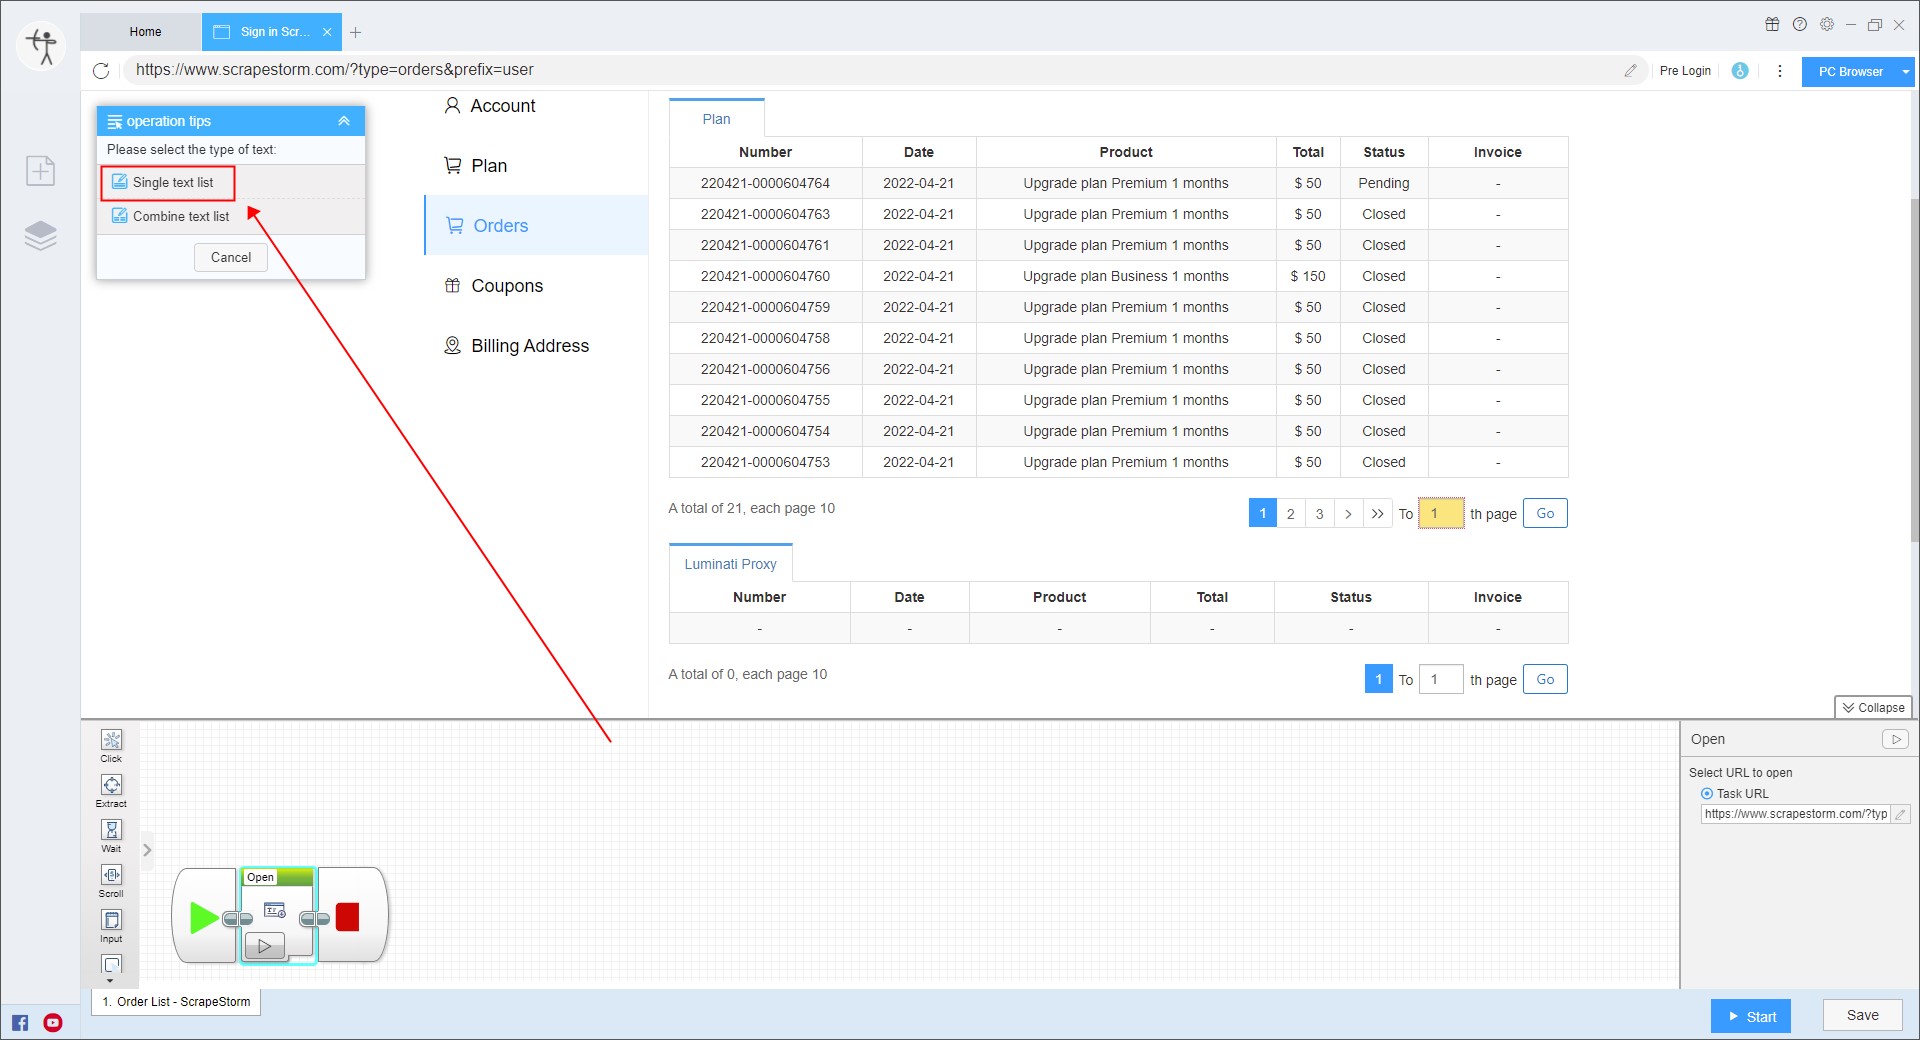1920x1040 pixels.
Task: Open the PC Browser dropdown arrow
Action: pyautogui.click(x=1906, y=72)
